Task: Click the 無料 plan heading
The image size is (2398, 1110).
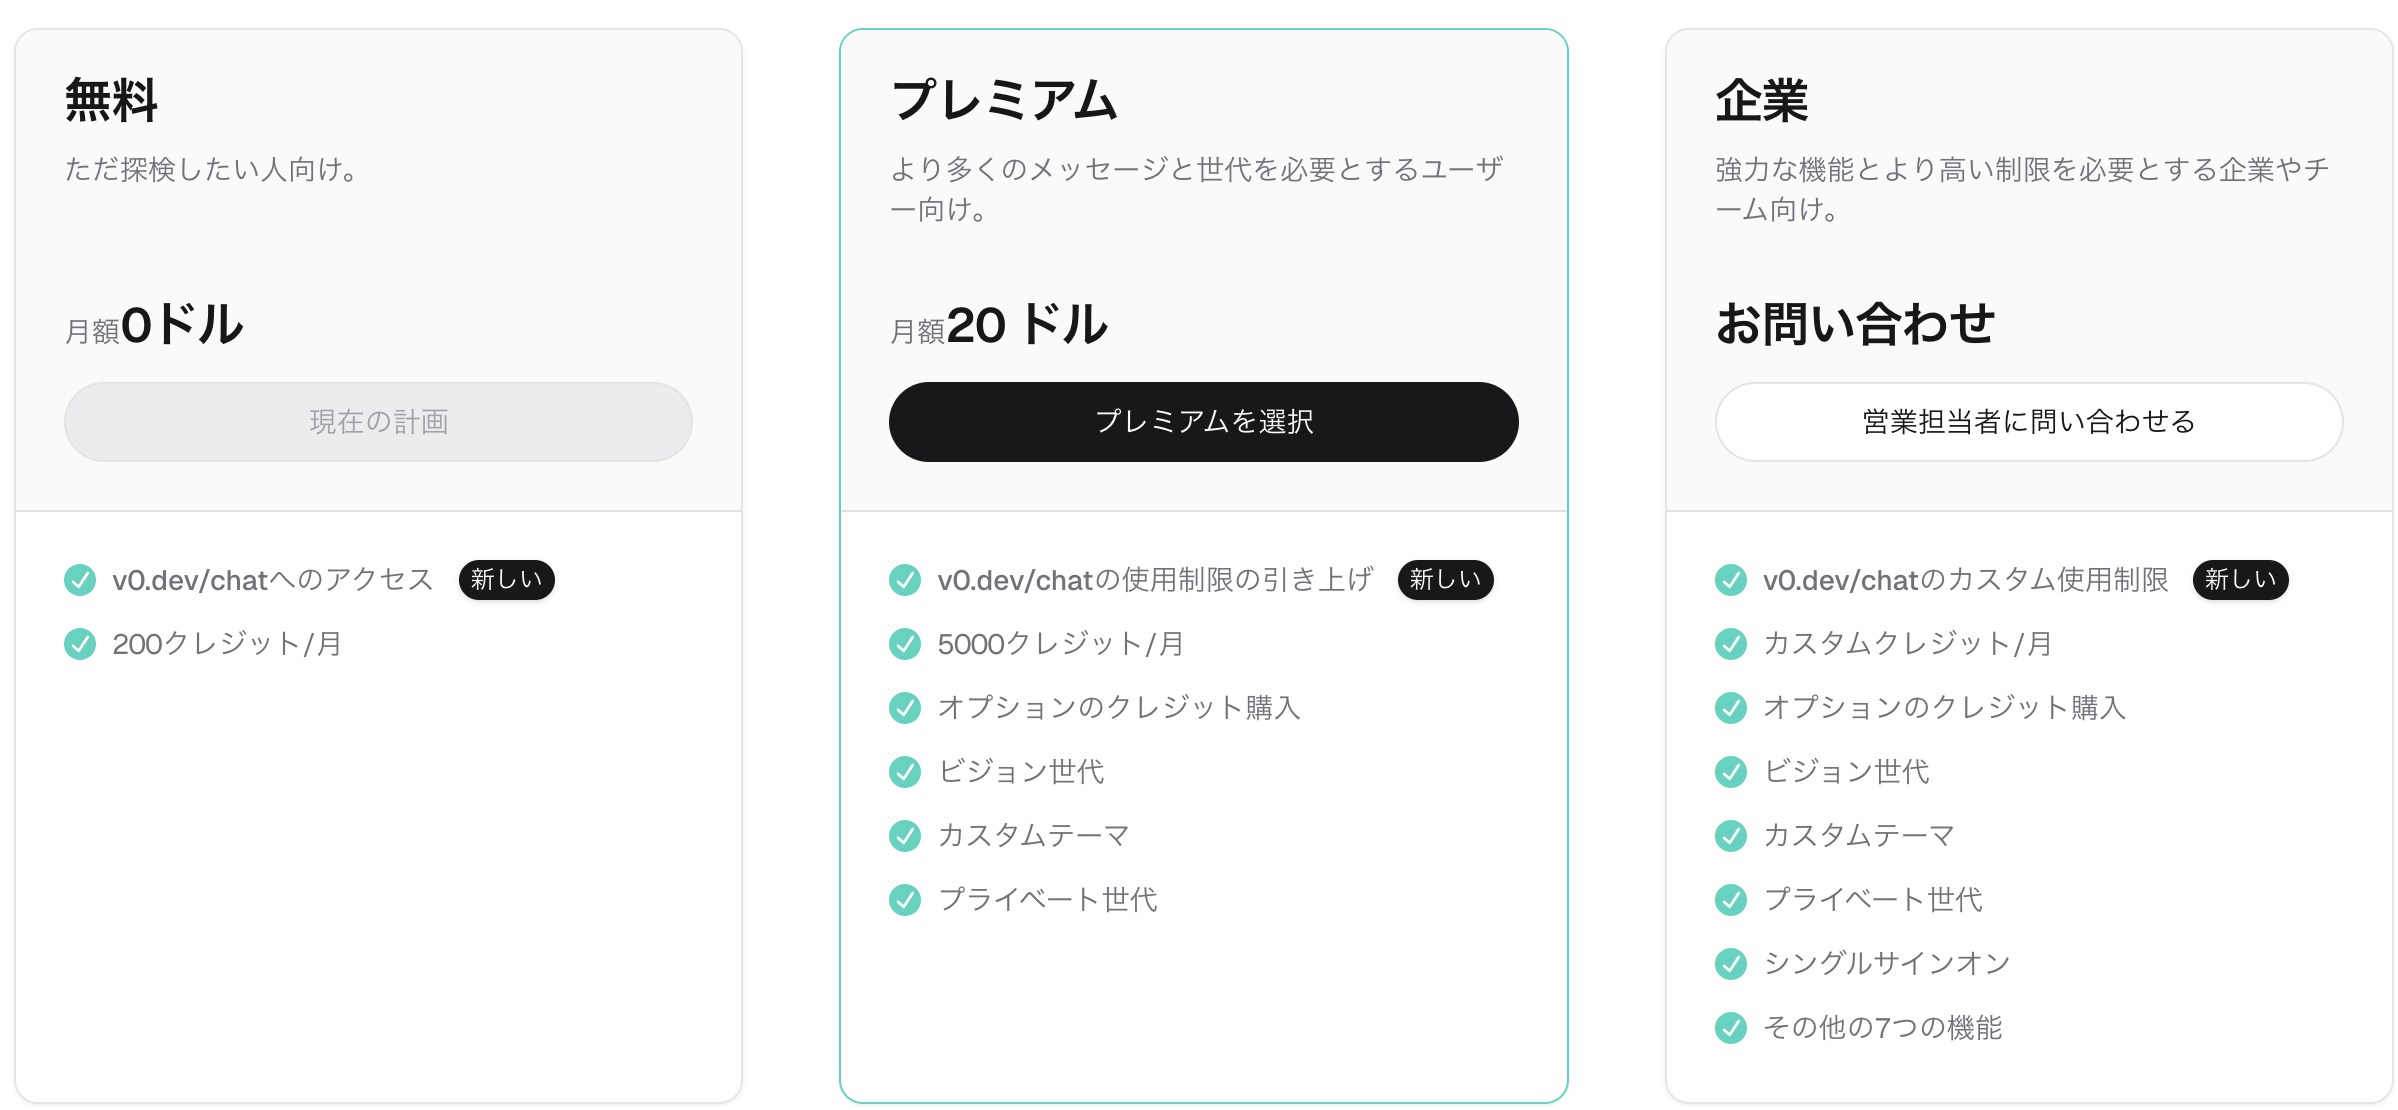Action: tap(111, 101)
